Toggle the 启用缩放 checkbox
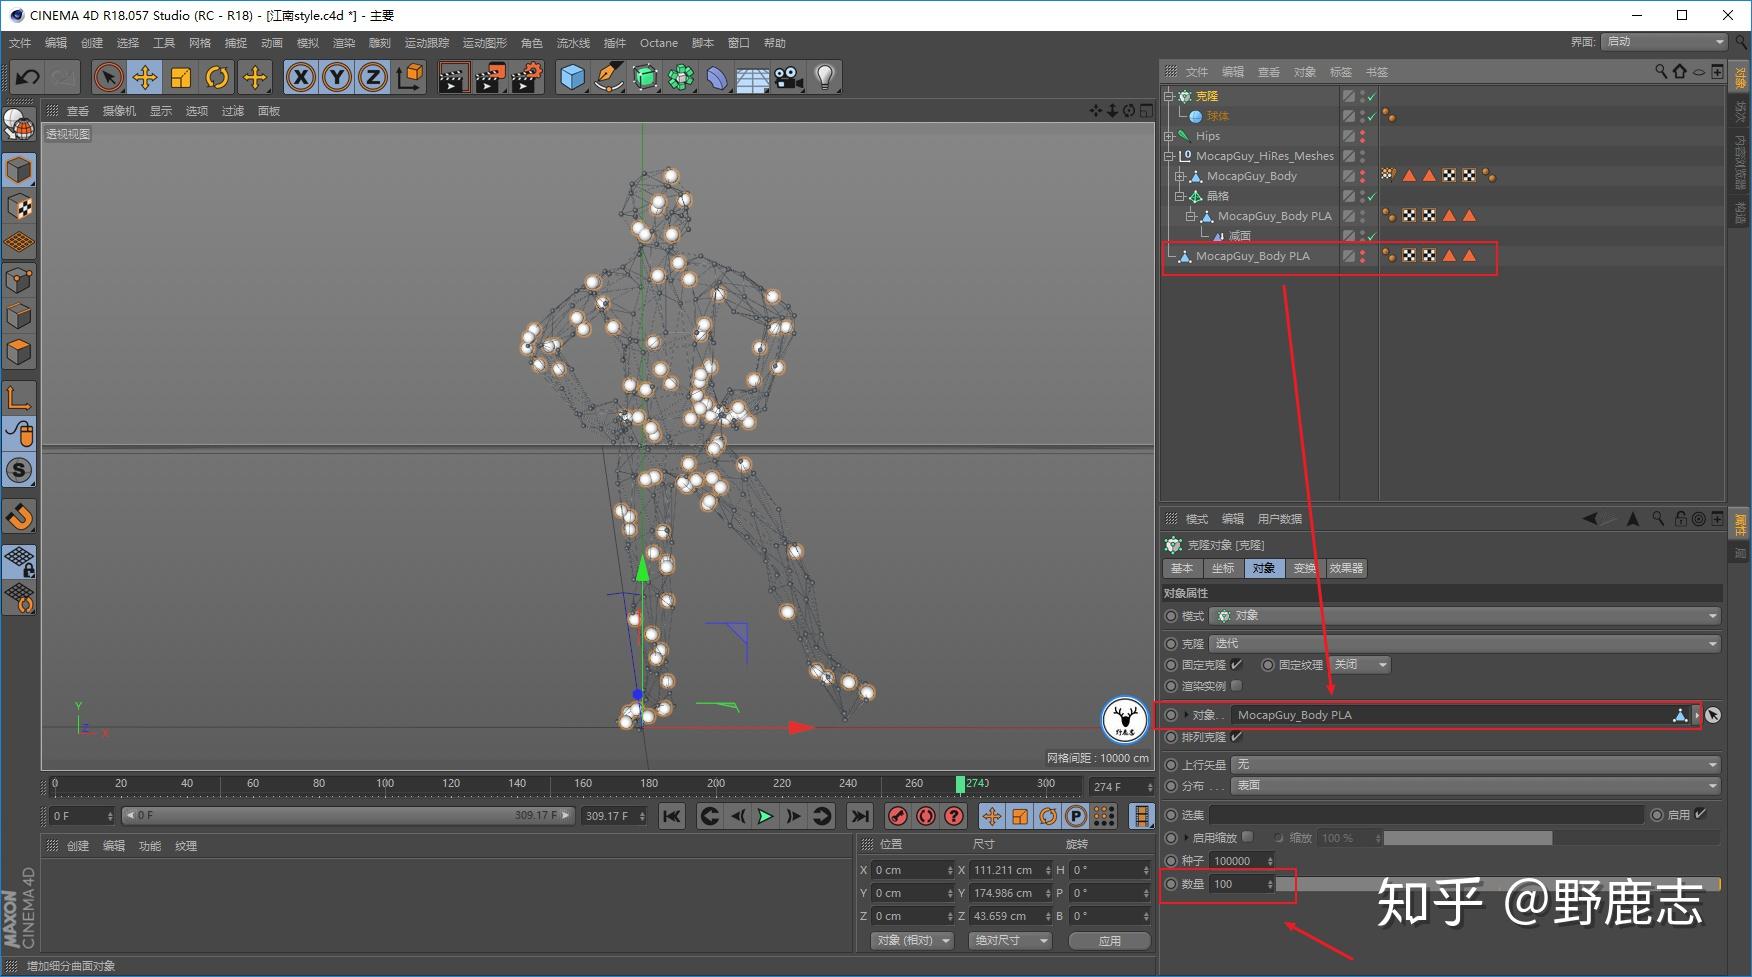Viewport: 1752px width, 977px height. pos(1247,837)
